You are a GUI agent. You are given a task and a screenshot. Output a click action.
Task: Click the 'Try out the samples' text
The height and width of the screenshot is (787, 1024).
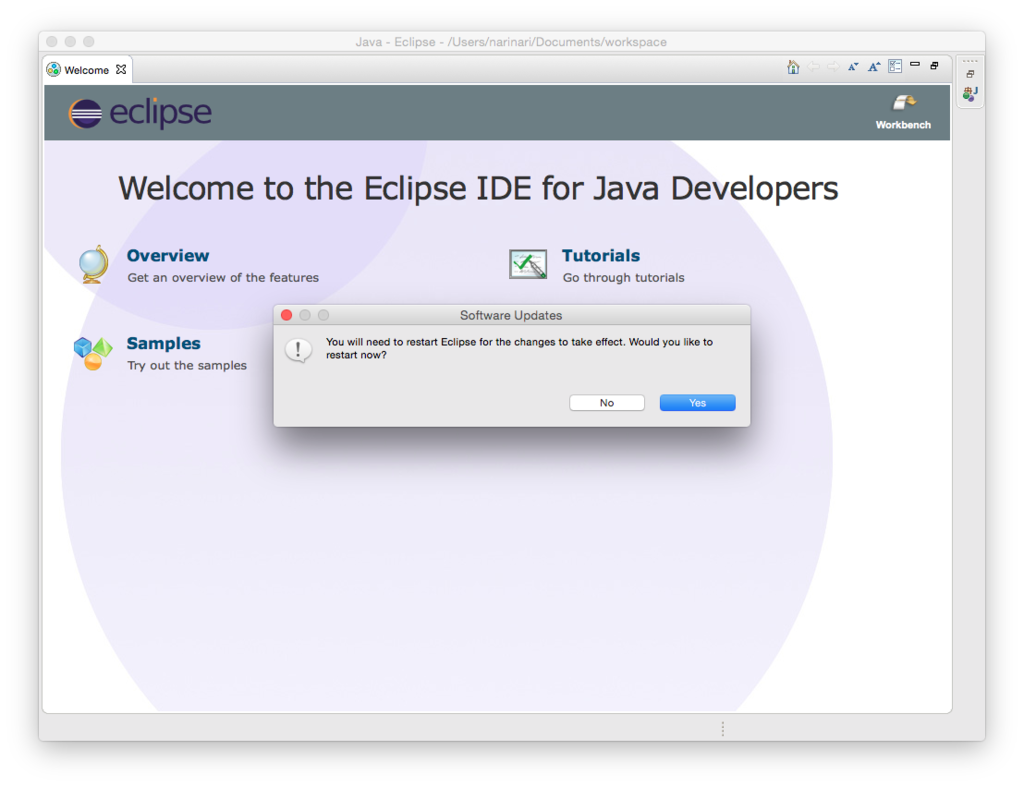(187, 366)
